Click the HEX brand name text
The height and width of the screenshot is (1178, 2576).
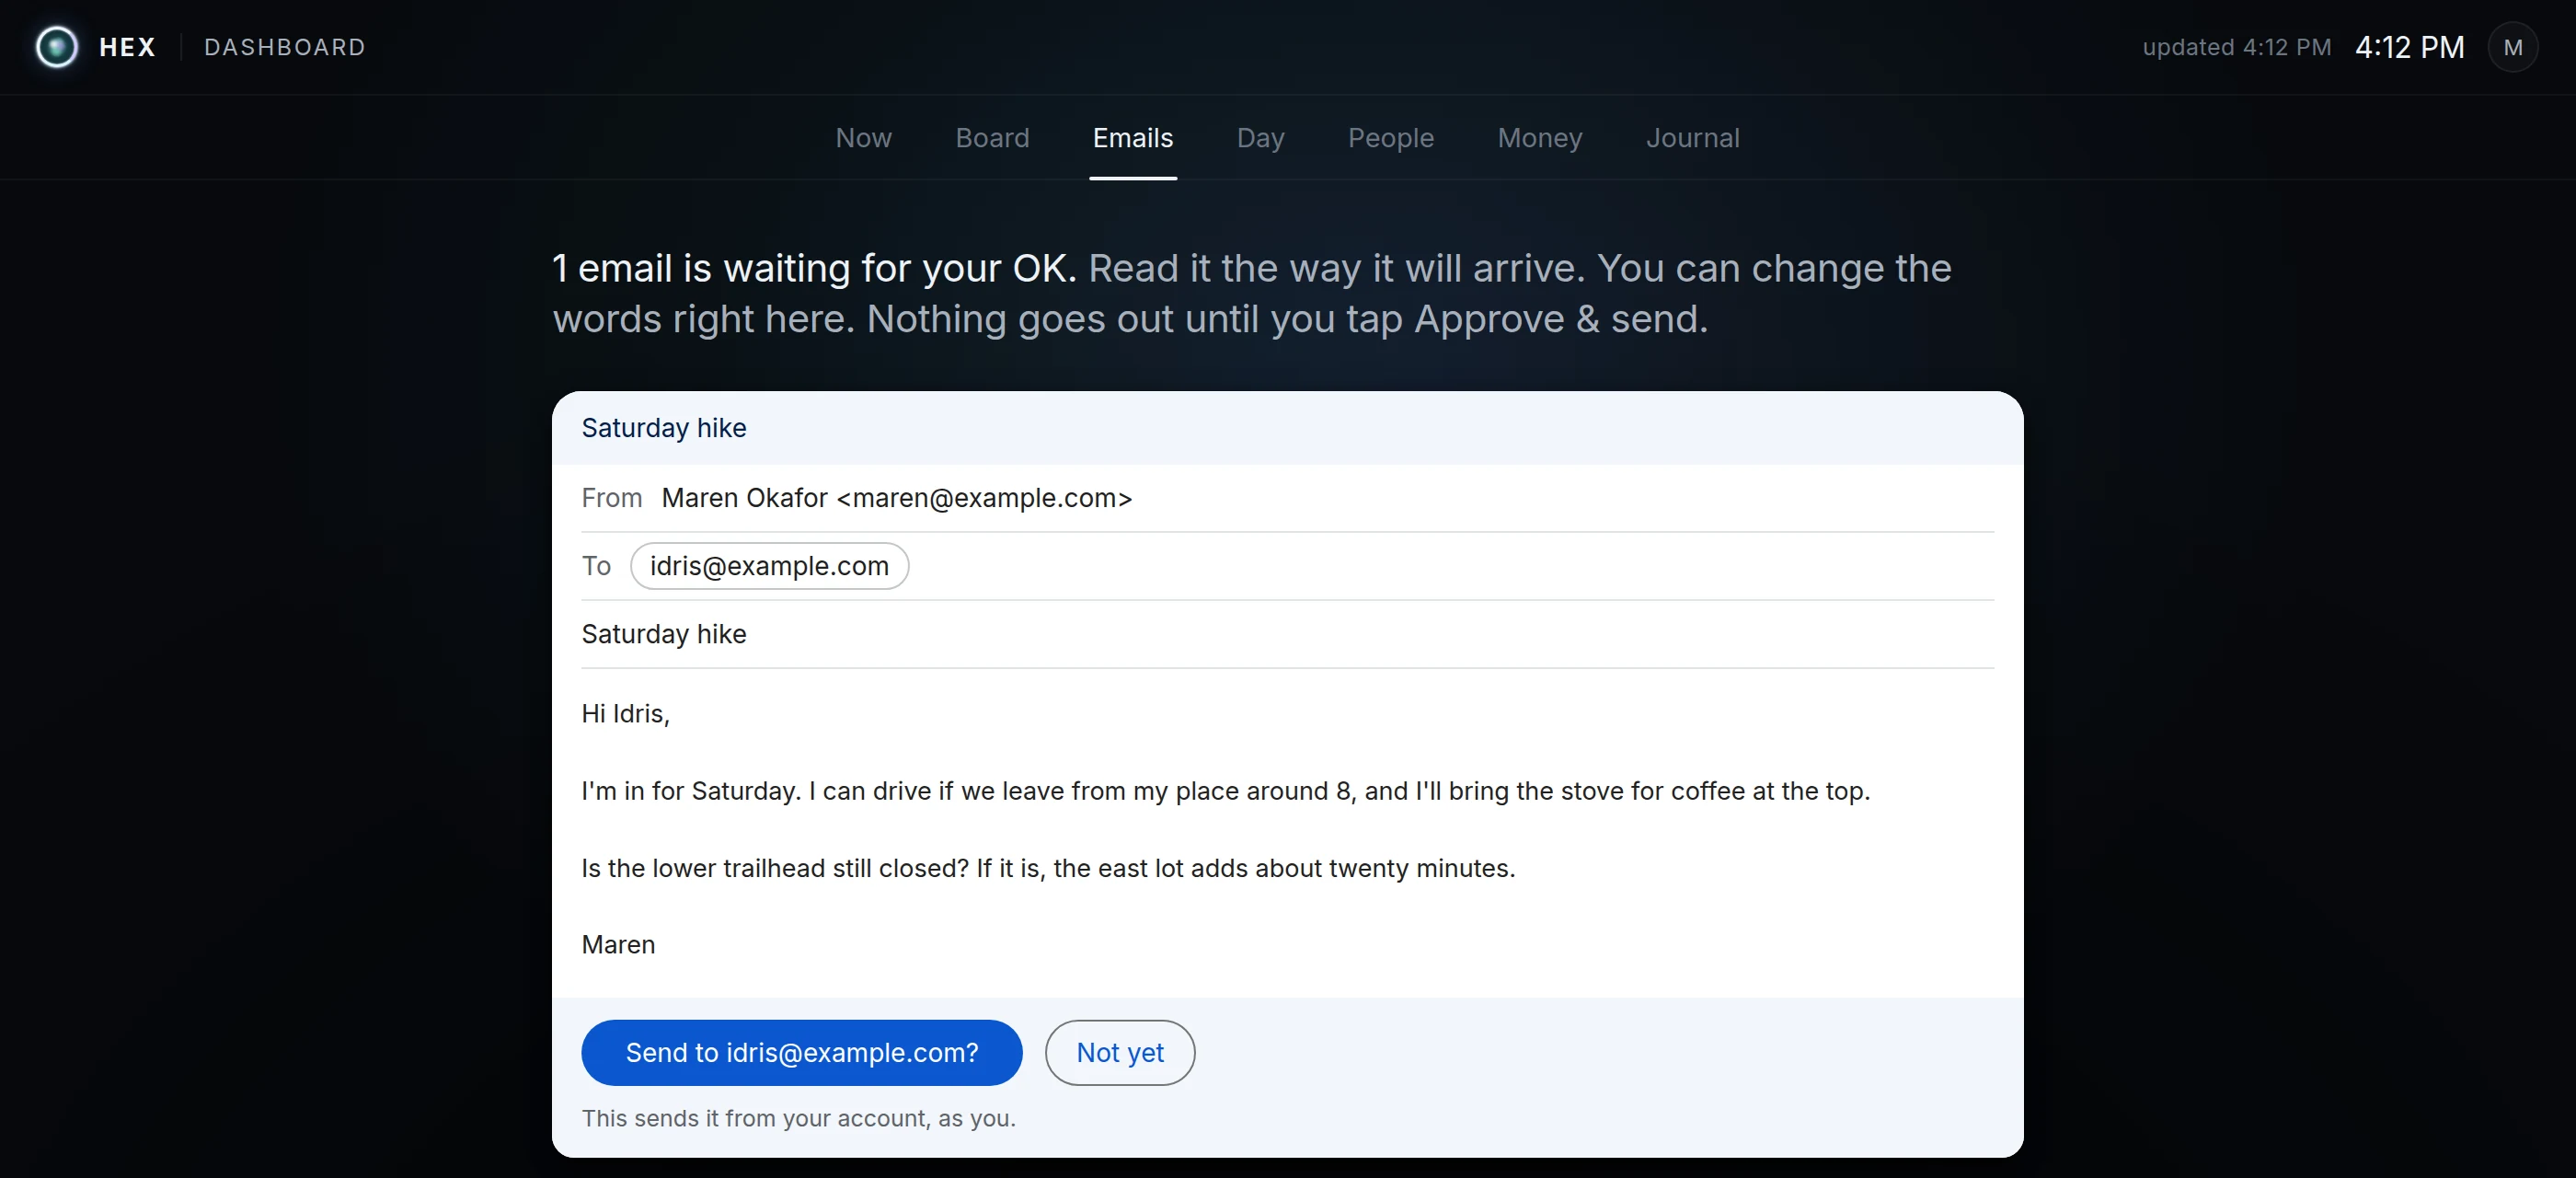click(127, 47)
